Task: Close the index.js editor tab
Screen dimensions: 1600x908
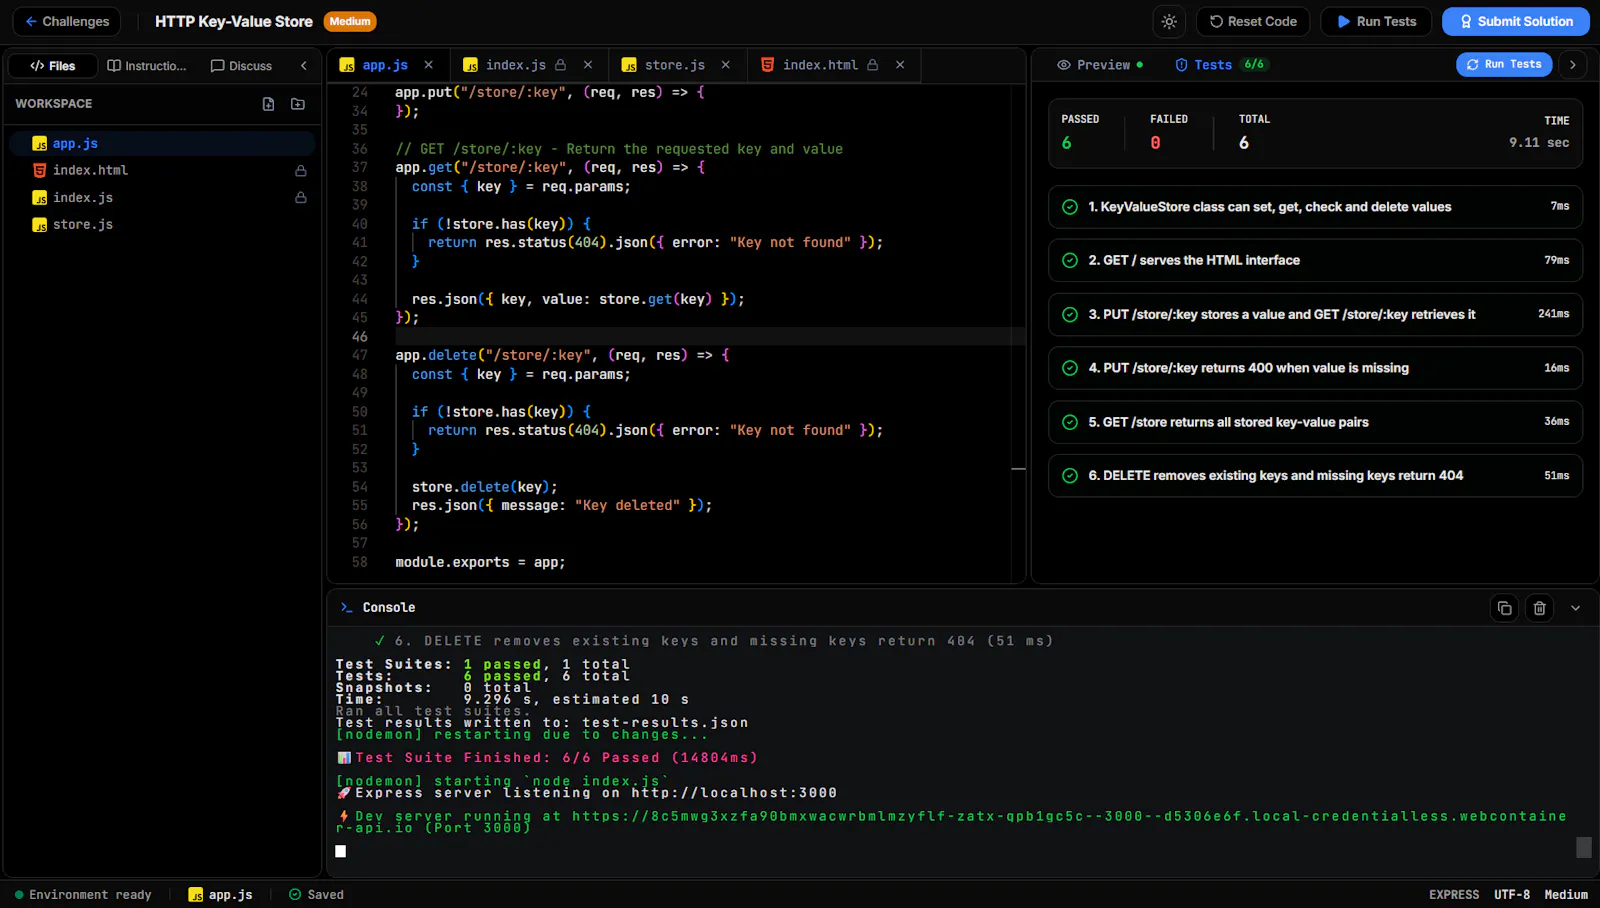Action: pyautogui.click(x=588, y=65)
